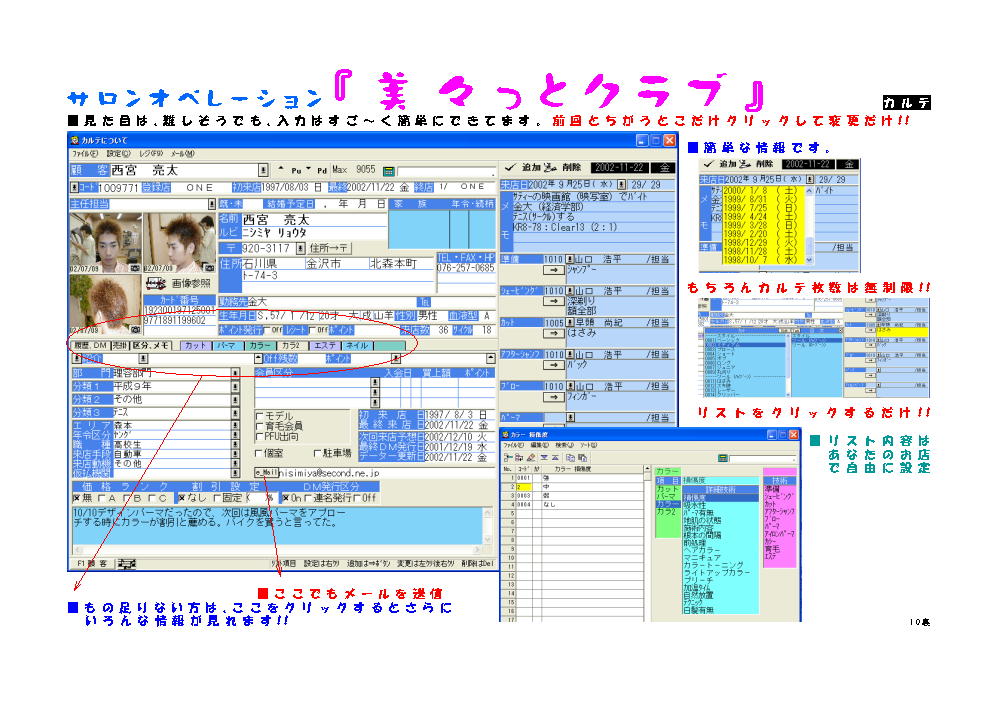Click the arrow button in アフターシャンプー row

pyautogui.click(x=553, y=365)
